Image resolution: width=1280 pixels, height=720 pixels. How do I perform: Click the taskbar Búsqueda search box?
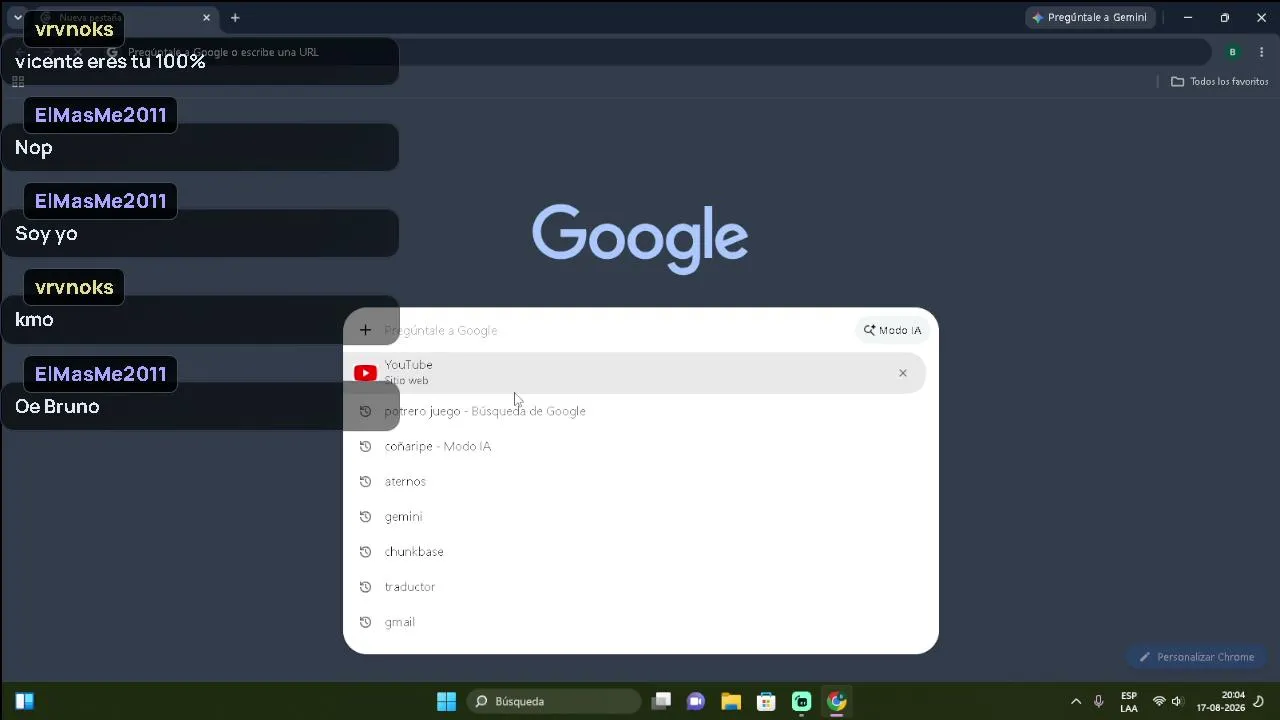coord(554,701)
